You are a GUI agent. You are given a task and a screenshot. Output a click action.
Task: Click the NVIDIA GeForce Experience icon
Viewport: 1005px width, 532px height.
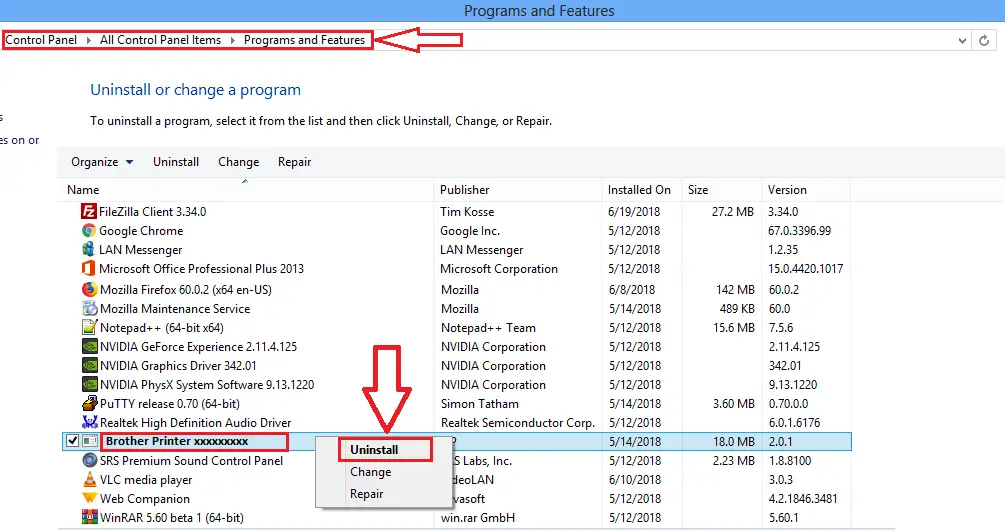click(x=90, y=346)
